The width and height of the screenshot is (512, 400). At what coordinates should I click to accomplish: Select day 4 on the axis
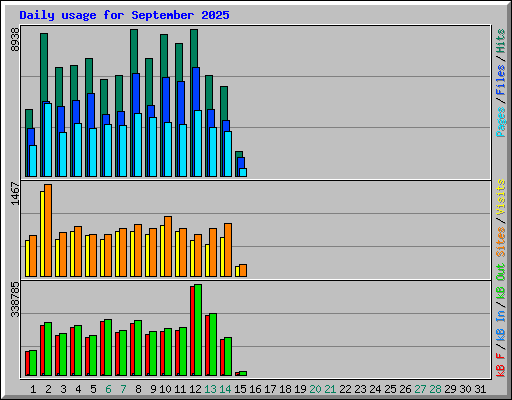click(x=78, y=389)
